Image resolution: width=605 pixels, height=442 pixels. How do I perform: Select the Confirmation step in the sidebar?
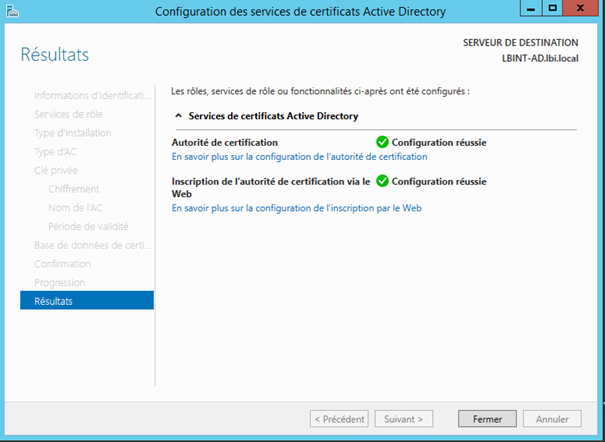[x=62, y=264]
